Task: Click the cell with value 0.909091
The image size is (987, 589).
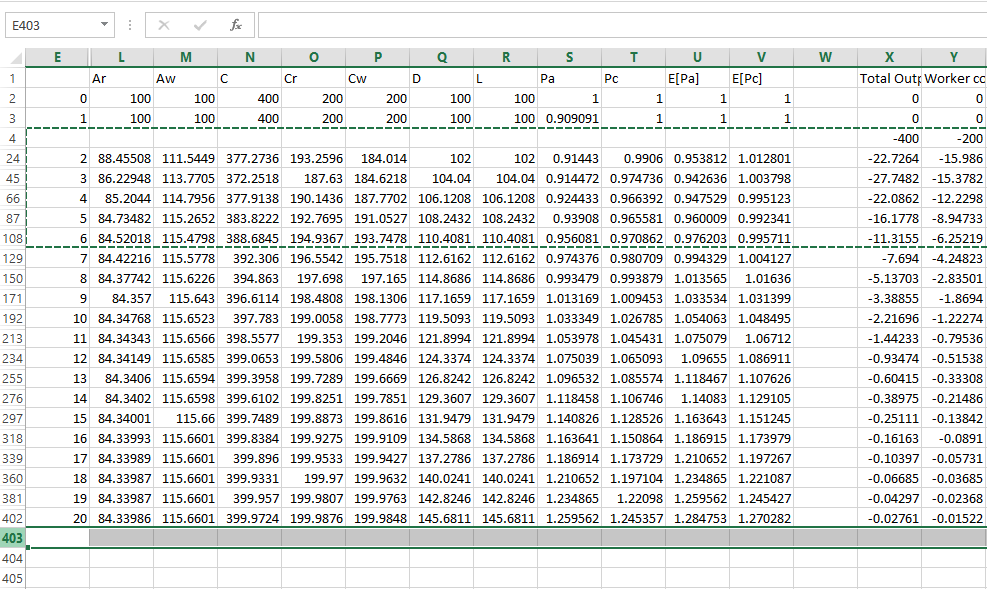Action: [570, 118]
